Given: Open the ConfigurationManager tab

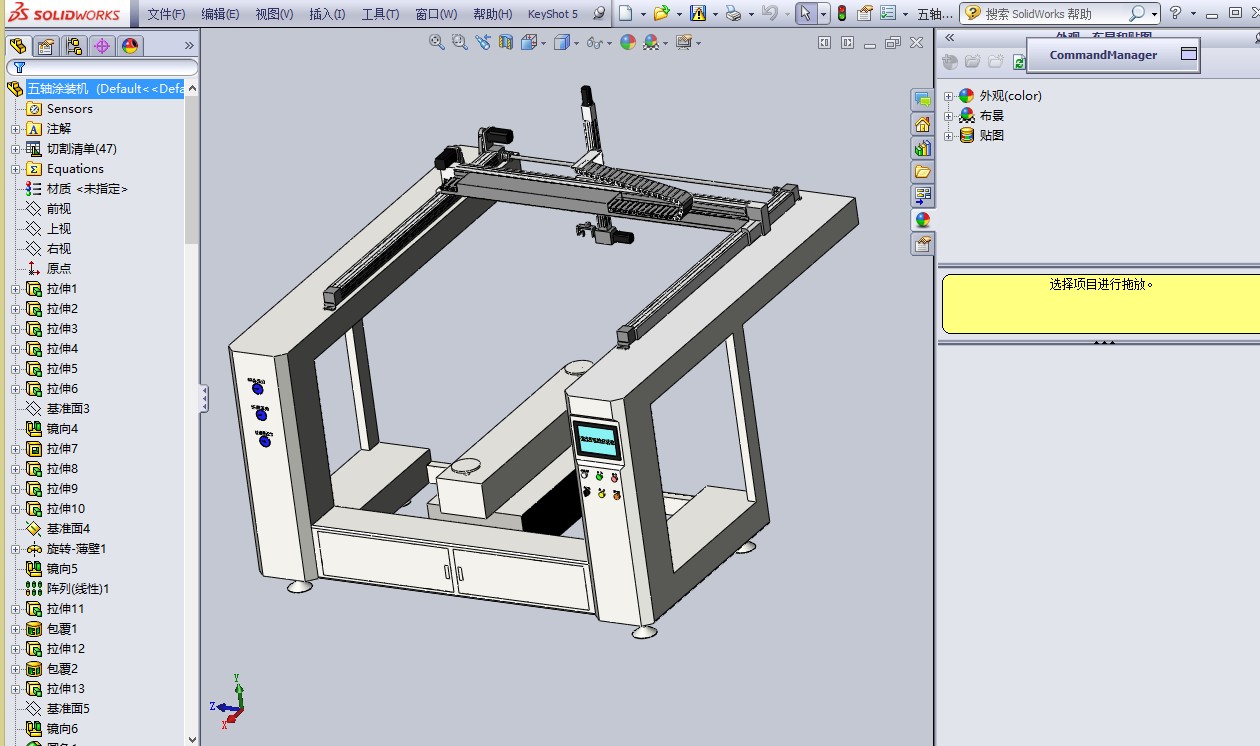Looking at the screenshot, I should pos(73,46).
